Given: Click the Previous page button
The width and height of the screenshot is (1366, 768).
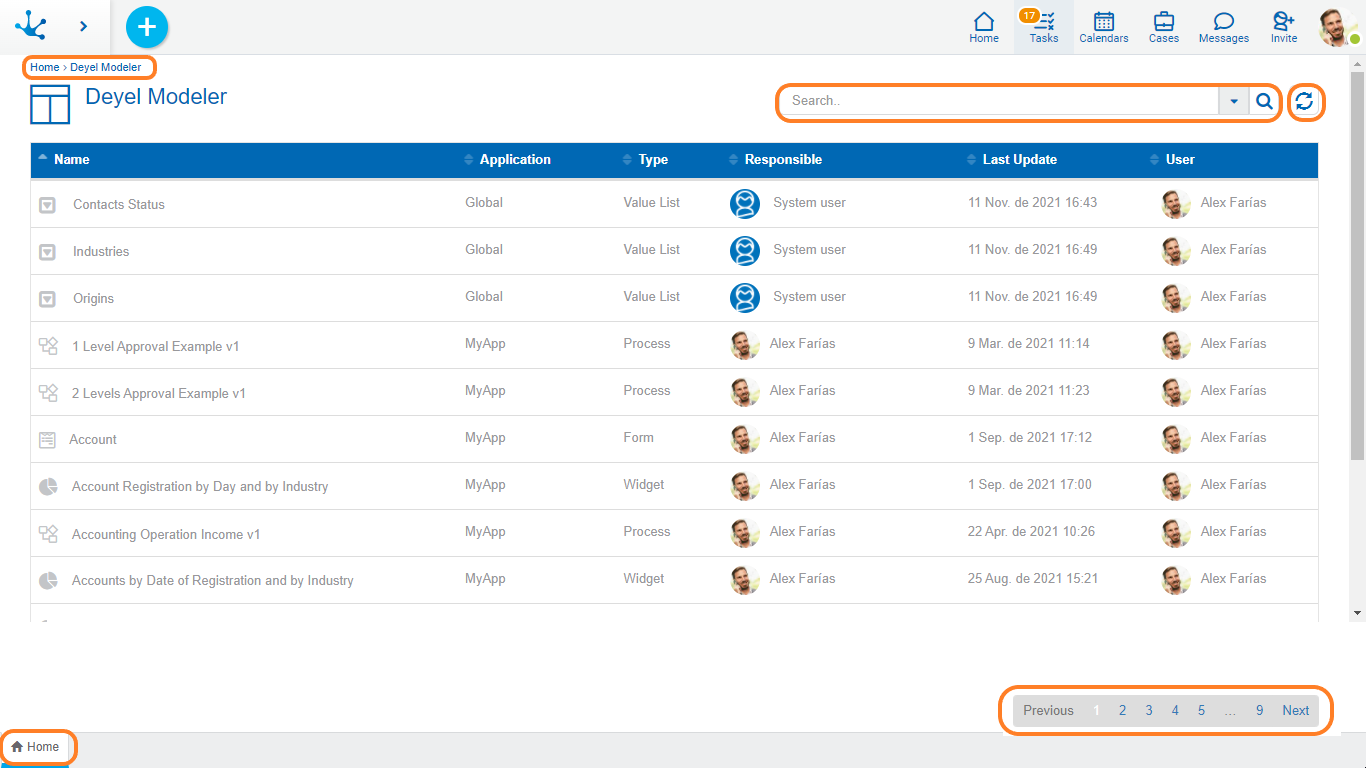Looking at the screenshot, I should point(1048,711).
